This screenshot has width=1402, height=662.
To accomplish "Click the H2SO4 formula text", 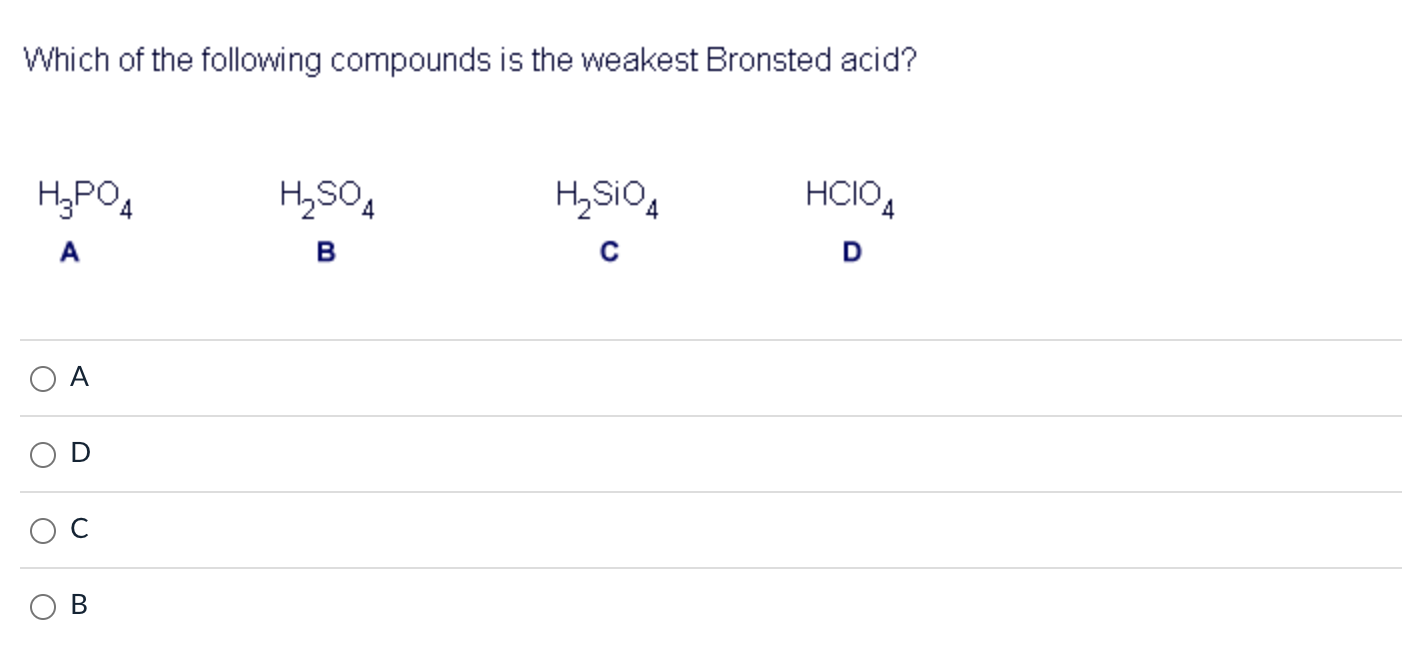I will point(326,198).
